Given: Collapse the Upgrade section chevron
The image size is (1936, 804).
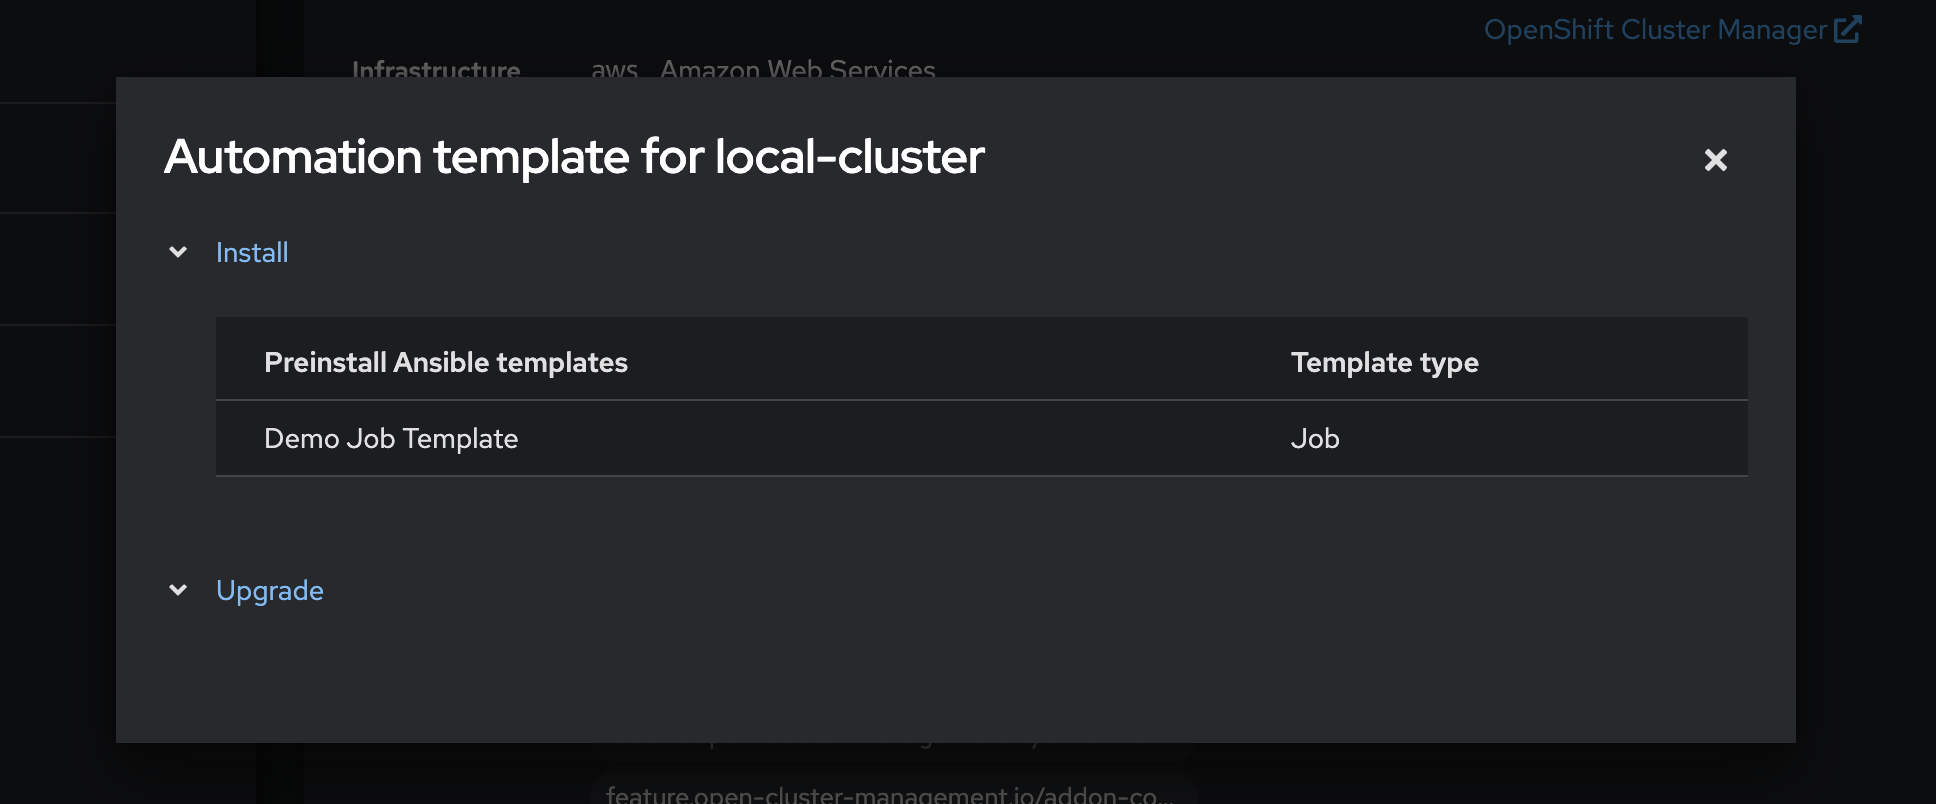Looking at the screenshot, I should tap(178, 590).
